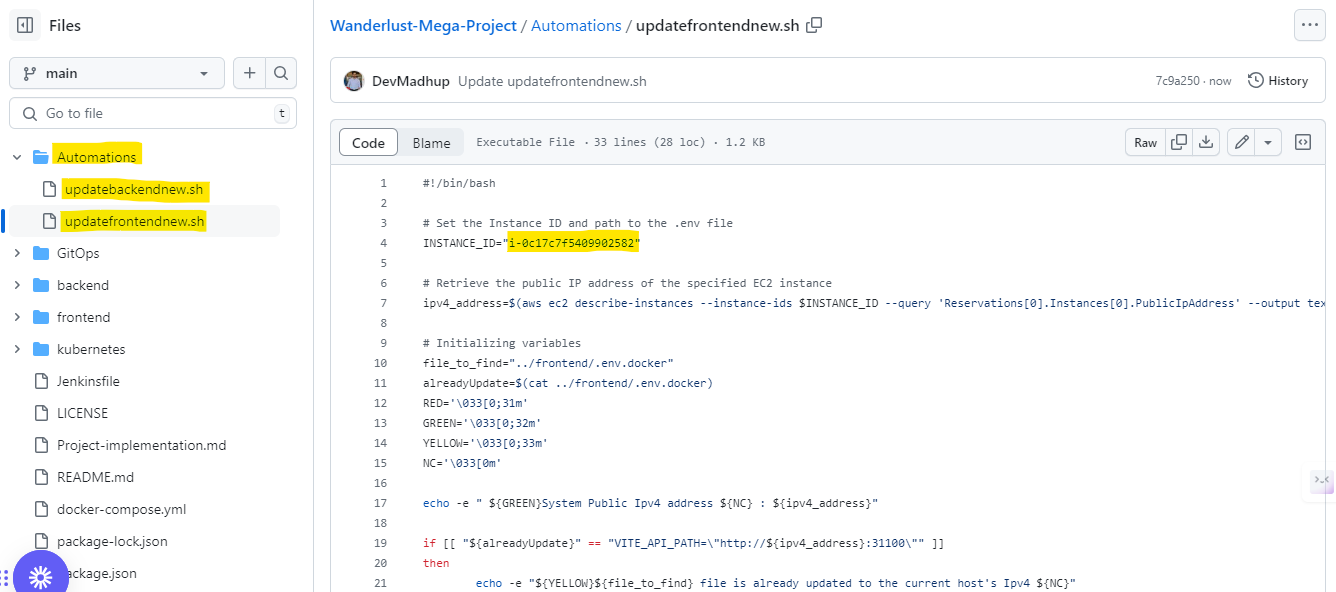Copy the file path next to updatefrontendnew.sh

coord(814,25)
